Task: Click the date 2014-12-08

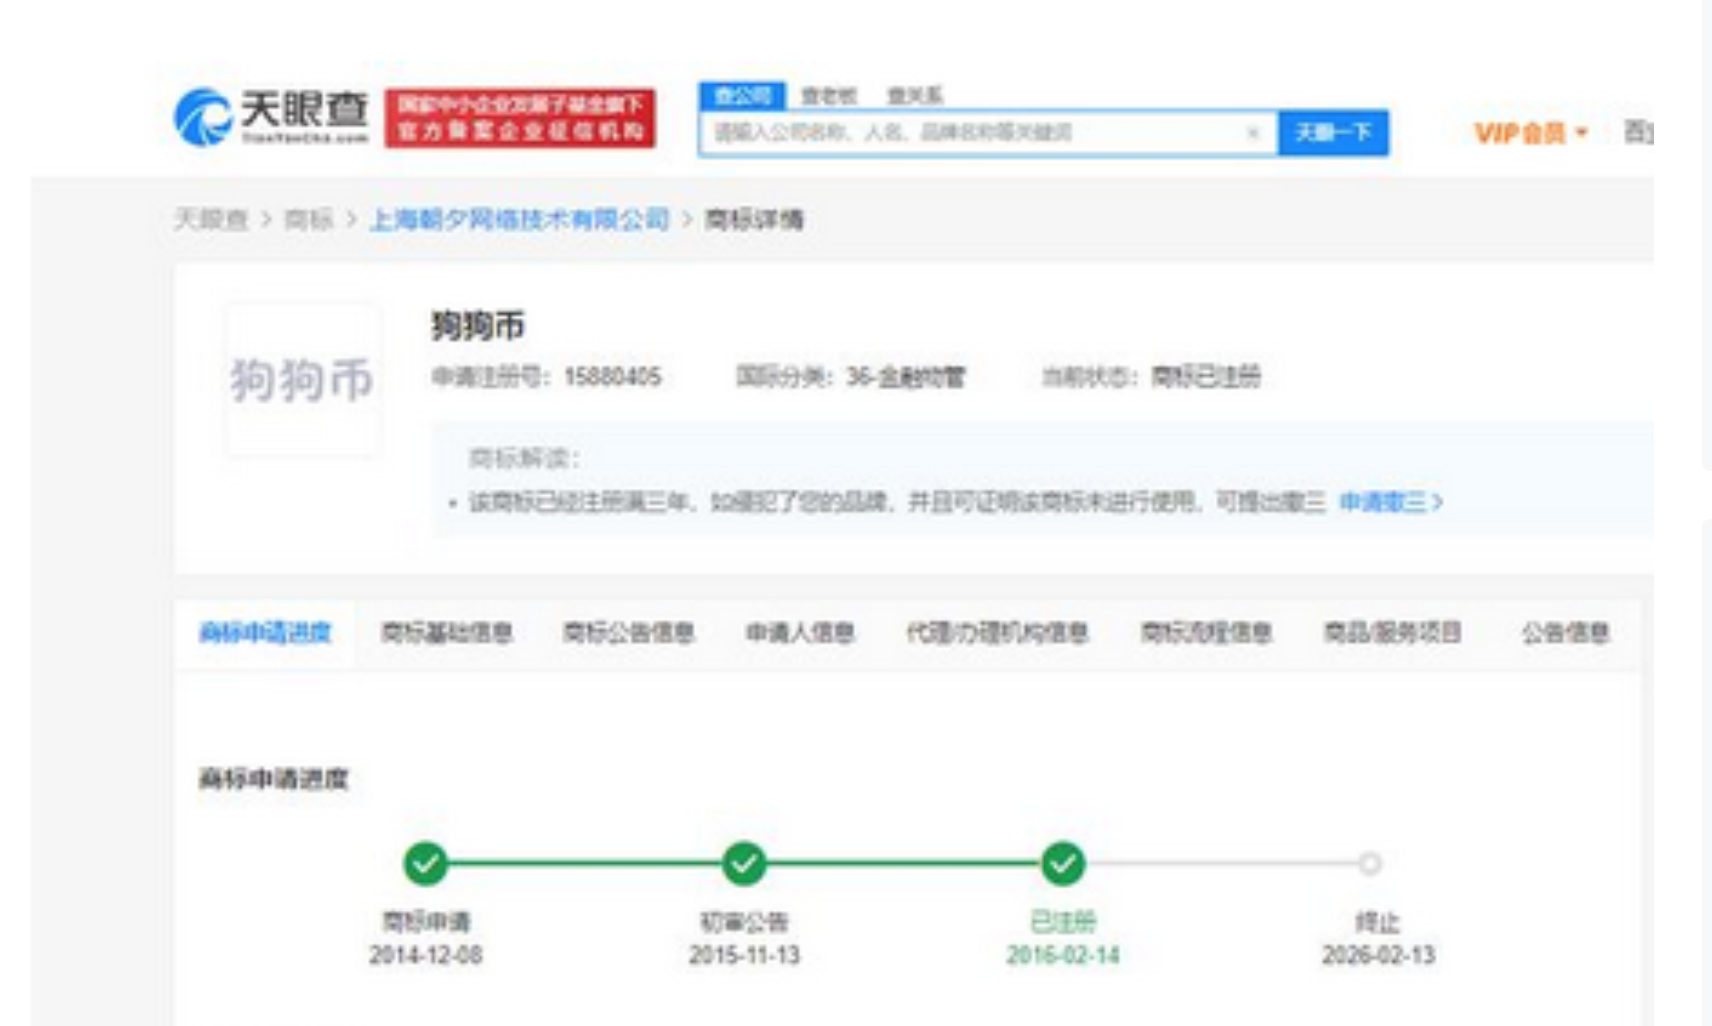Action: click(426, 955)
